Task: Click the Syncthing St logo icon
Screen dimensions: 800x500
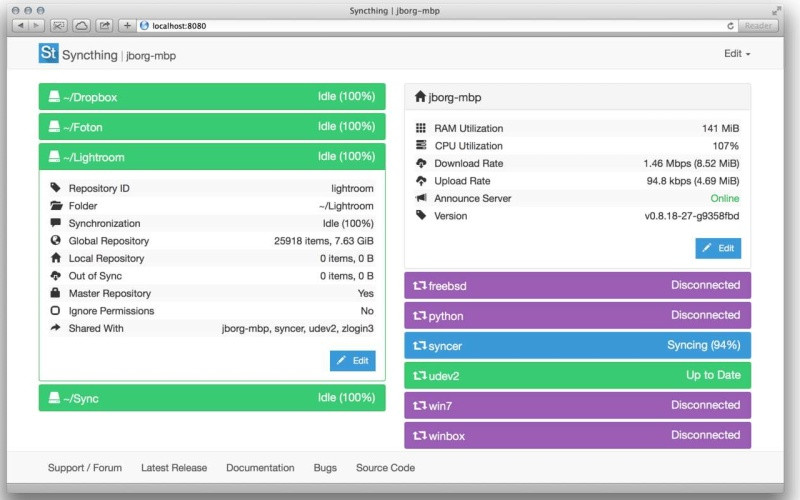Action: coord(48,53)
